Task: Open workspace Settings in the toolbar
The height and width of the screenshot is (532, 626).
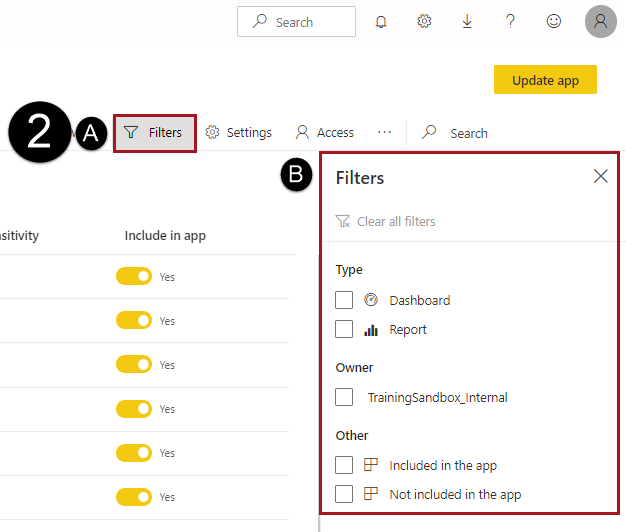Action: 238,133
